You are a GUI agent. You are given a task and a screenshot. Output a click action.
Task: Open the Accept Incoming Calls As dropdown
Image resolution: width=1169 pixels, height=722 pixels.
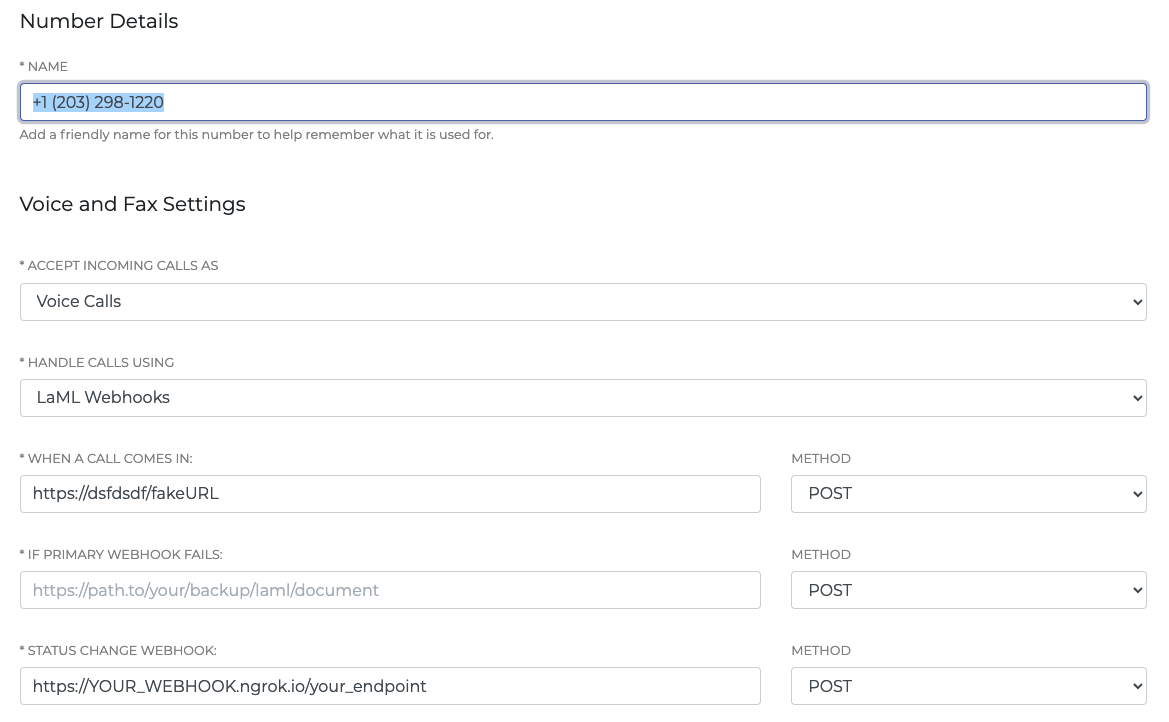[x=583, y=301]
